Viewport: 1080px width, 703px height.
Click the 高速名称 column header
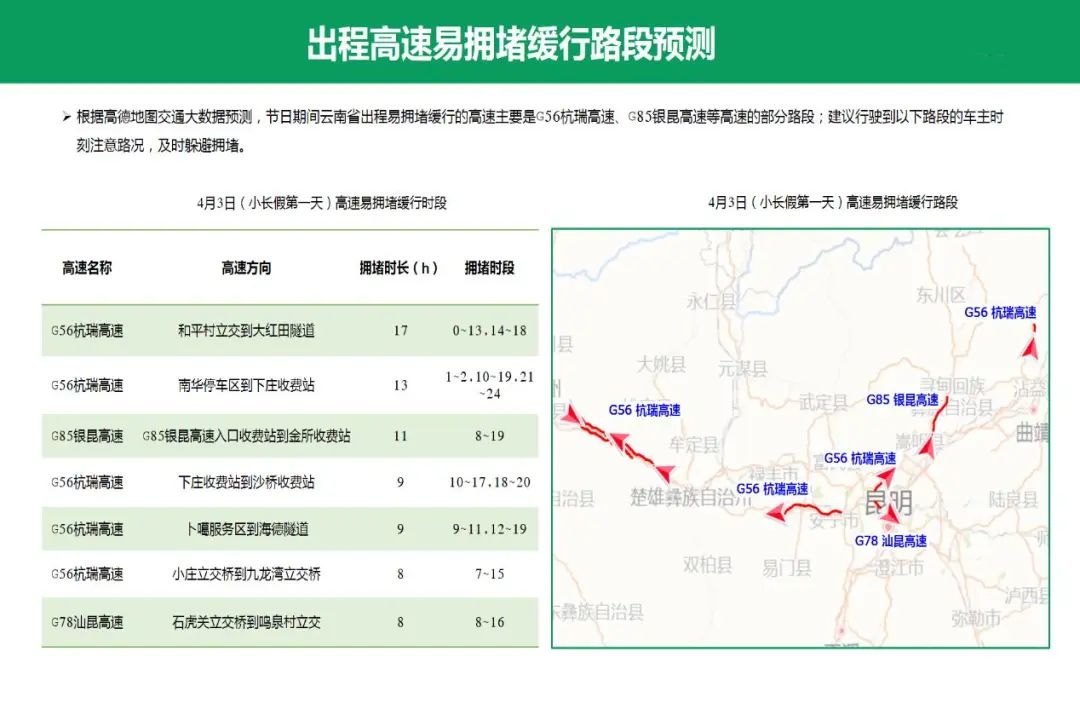87,268
